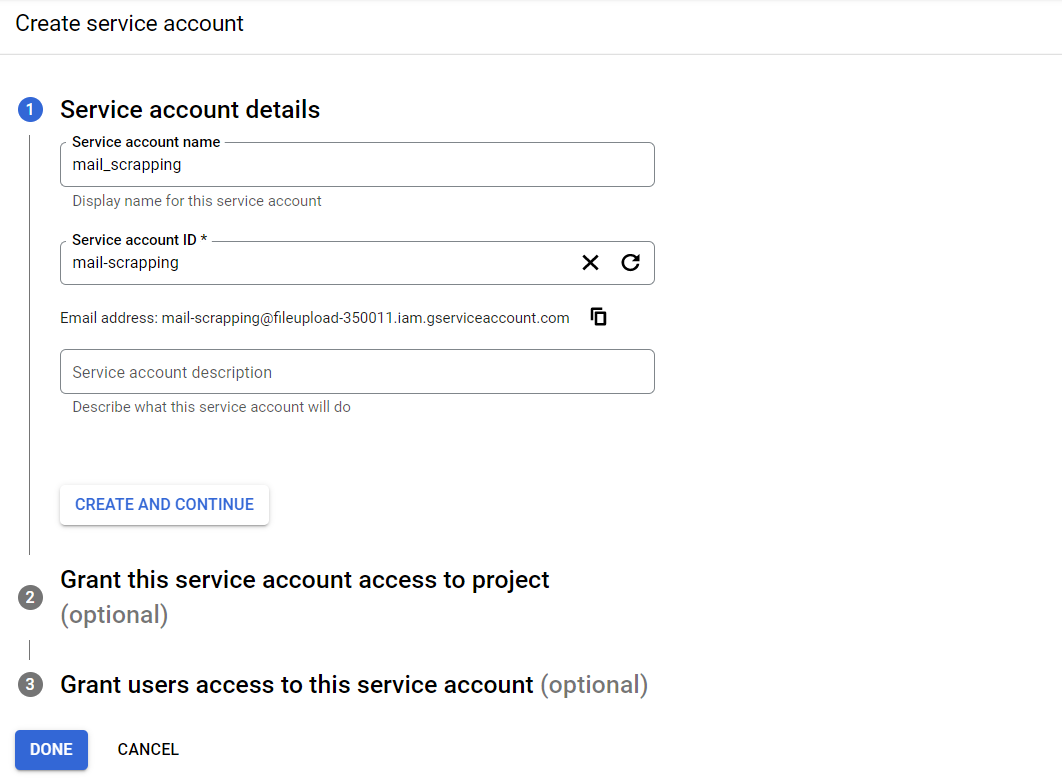Click the '(optional)' label under step 2
This screenshot has width=1062, height=782.
[114, 615]
